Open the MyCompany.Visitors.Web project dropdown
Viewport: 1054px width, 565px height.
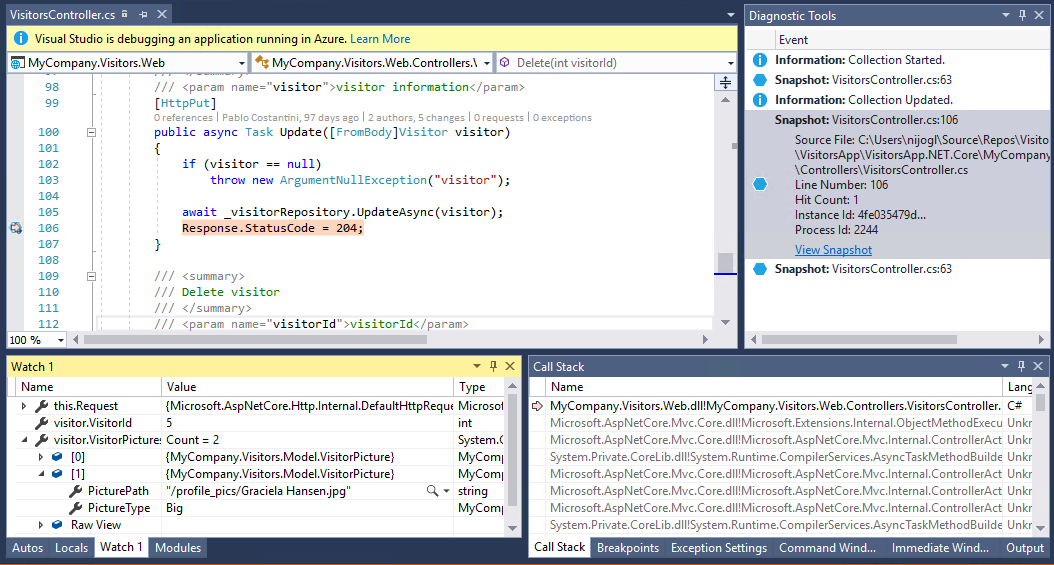coord(241,63)
